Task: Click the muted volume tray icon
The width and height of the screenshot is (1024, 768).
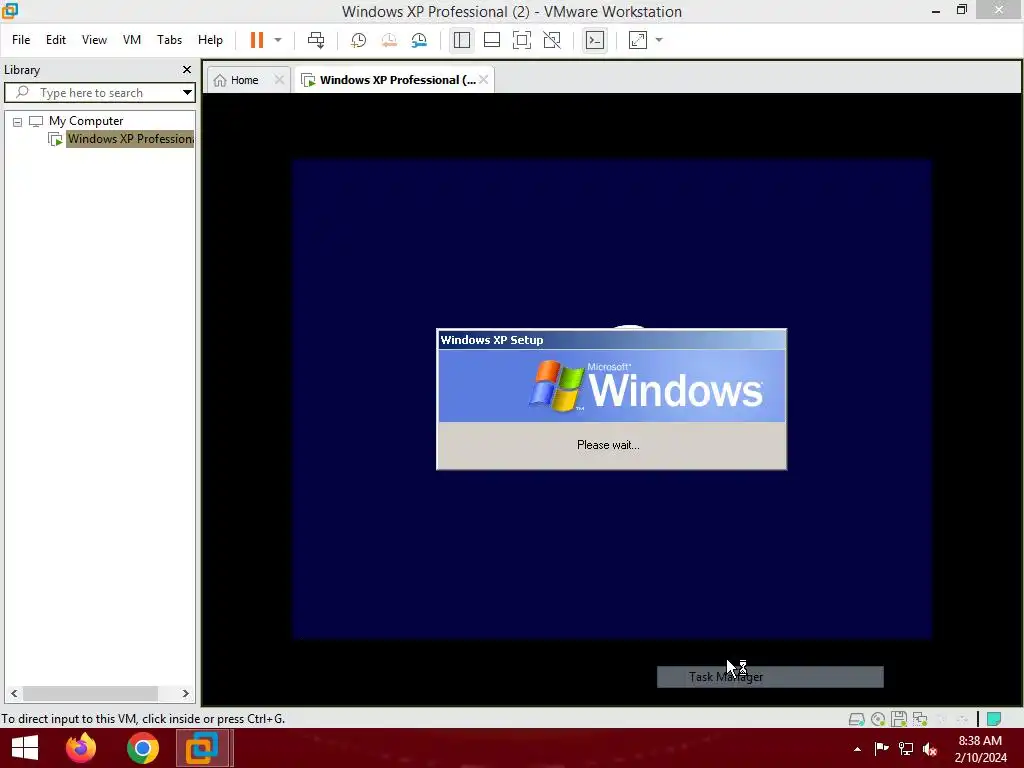Action: [x=930, y=749]
